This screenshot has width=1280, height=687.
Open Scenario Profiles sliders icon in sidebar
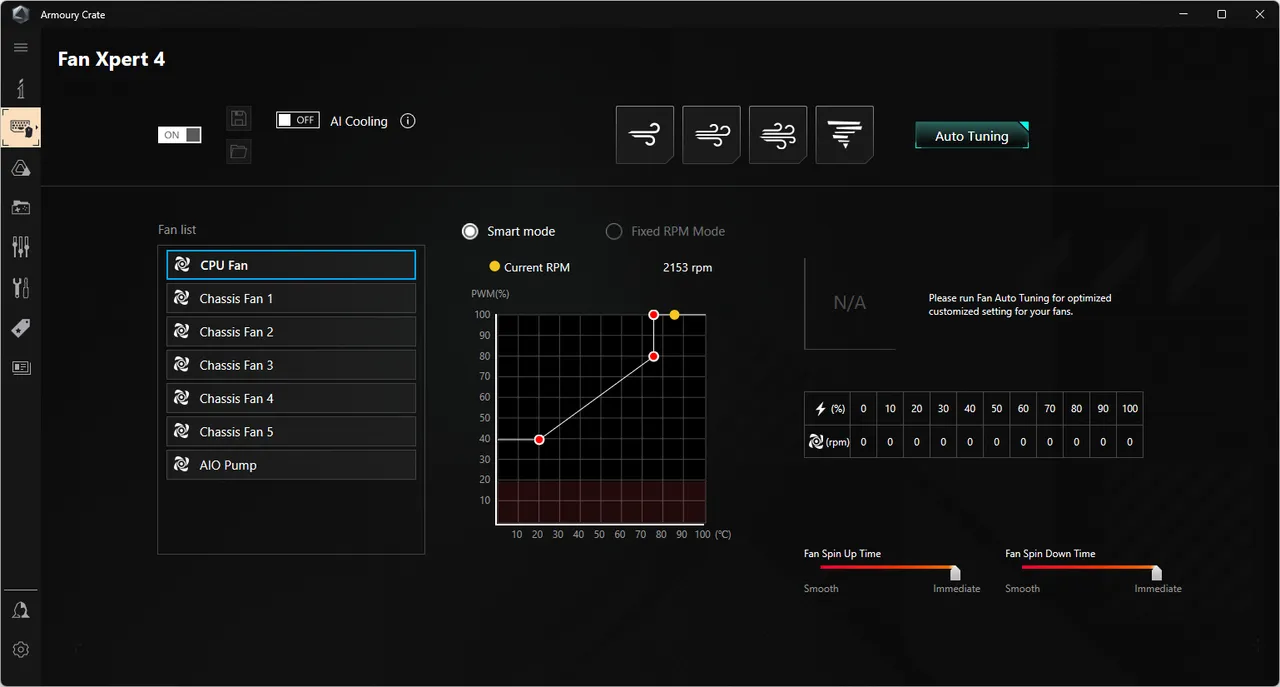click(21, 247)
